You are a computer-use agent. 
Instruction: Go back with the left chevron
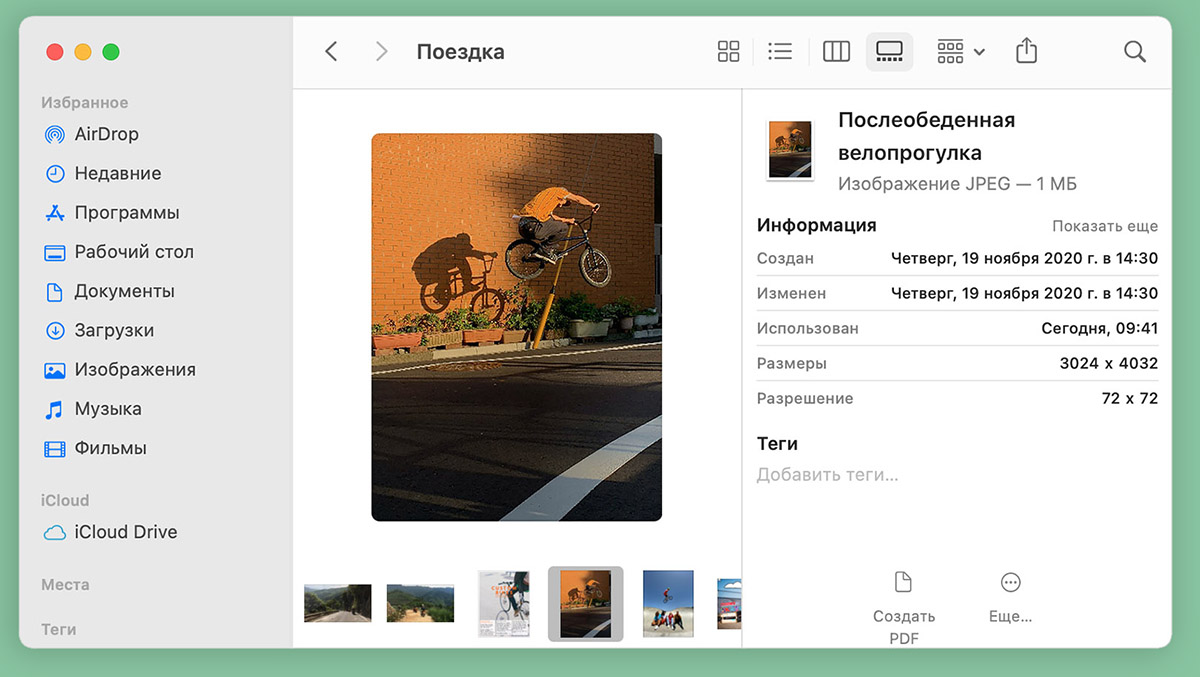click(x=332, y=52)
